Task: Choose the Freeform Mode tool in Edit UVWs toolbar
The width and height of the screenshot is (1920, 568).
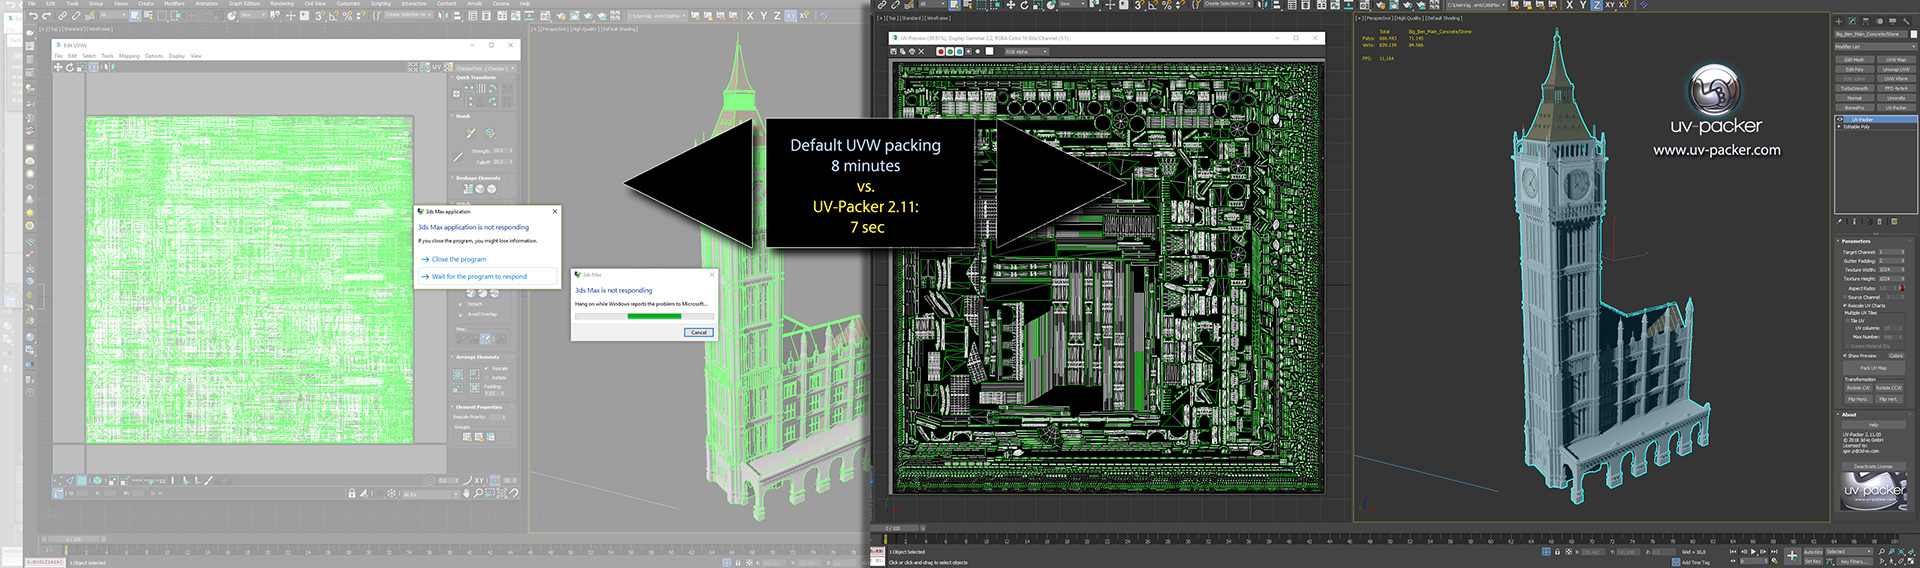Action: click(93, 67)
